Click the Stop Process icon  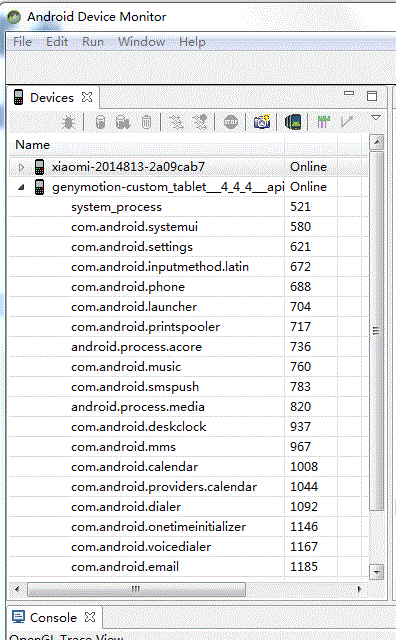pyautogui.click(x=231, y=122)
